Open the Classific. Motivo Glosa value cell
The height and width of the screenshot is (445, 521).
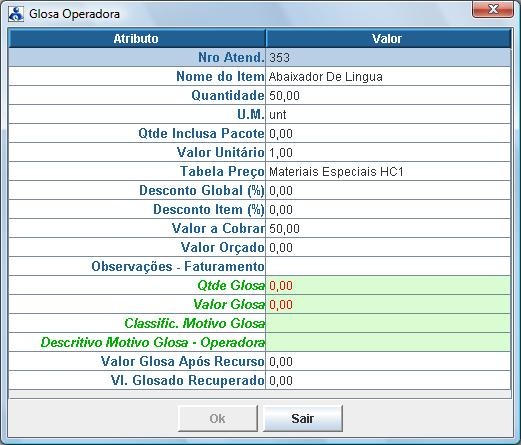pyautogui.click(x=388, y=323)
